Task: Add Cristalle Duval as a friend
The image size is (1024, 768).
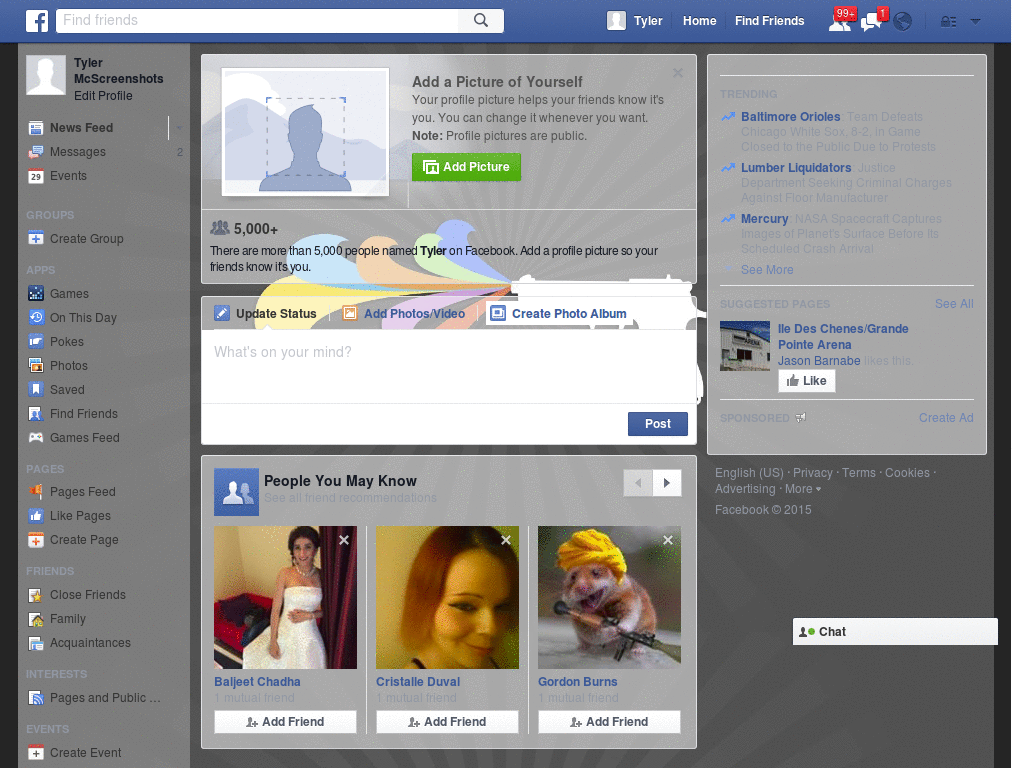Action: point(447,722)
